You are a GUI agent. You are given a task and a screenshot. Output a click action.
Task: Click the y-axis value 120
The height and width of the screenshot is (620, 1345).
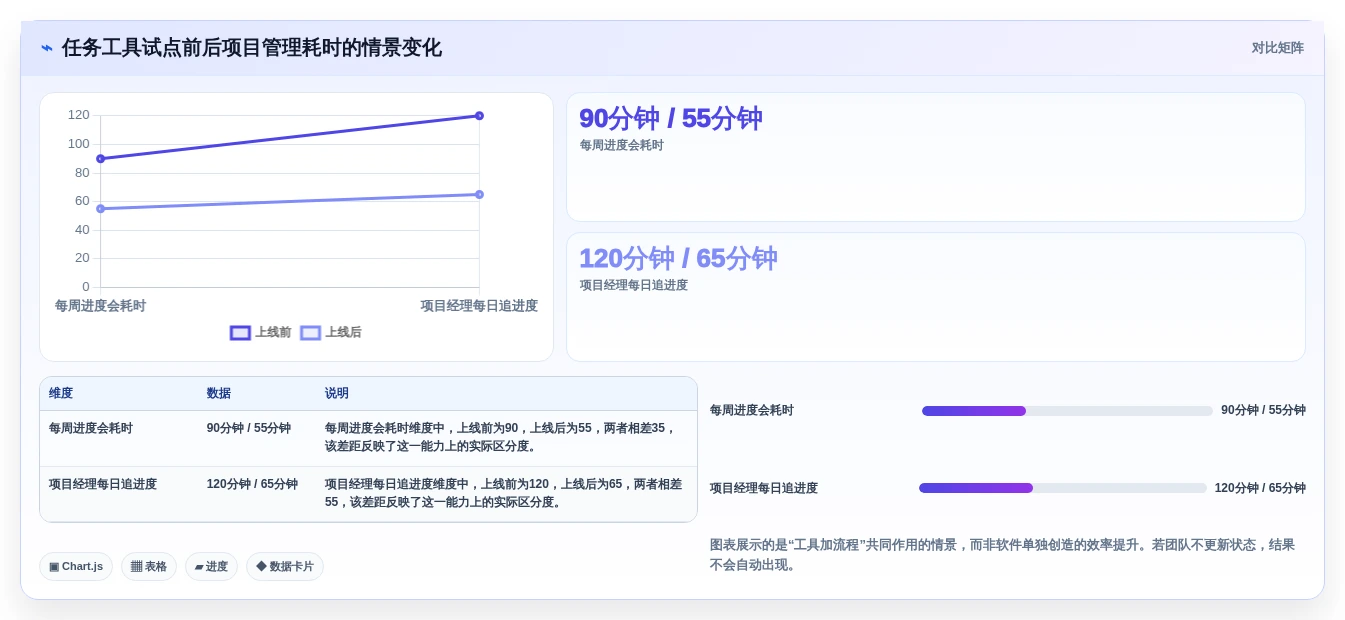click(79, 115)
